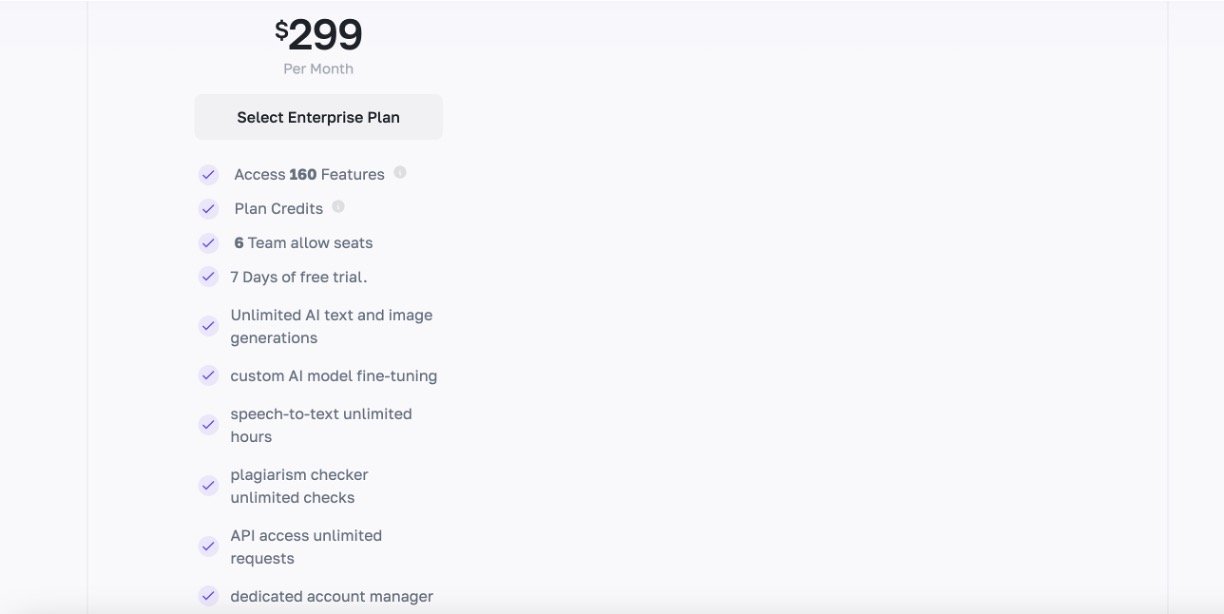1224x614 pixels.
Task: Click the $299 price heading
Action: point(318,35)
